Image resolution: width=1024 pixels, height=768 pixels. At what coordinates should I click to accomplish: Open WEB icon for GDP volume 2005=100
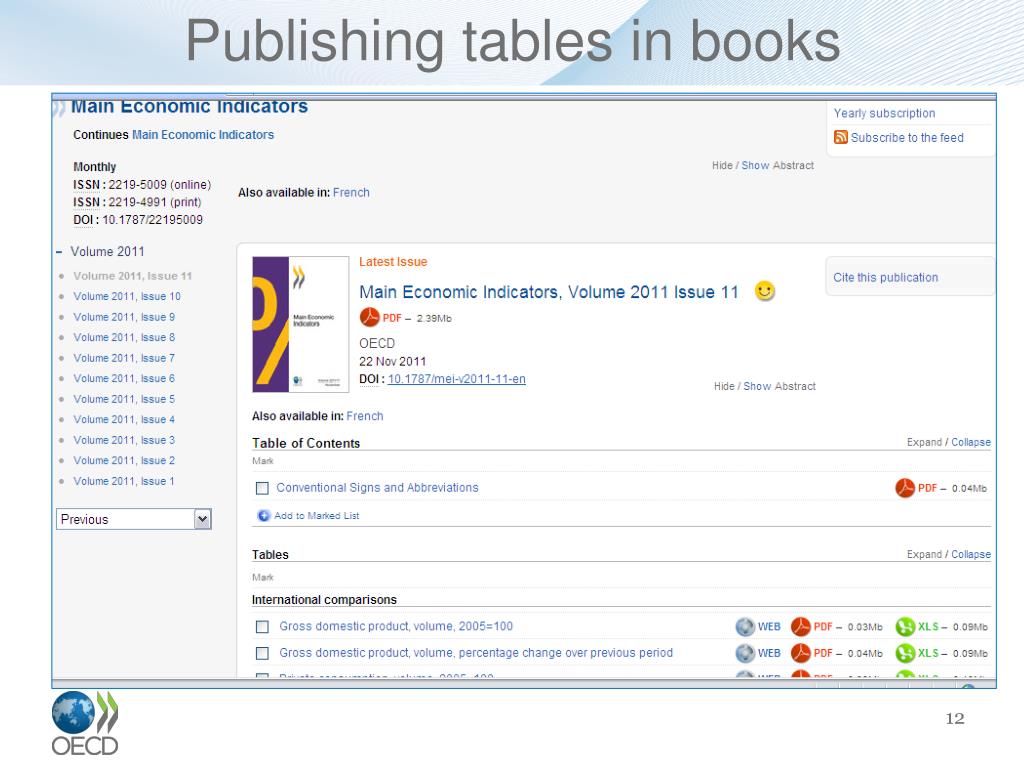[744, 626]
